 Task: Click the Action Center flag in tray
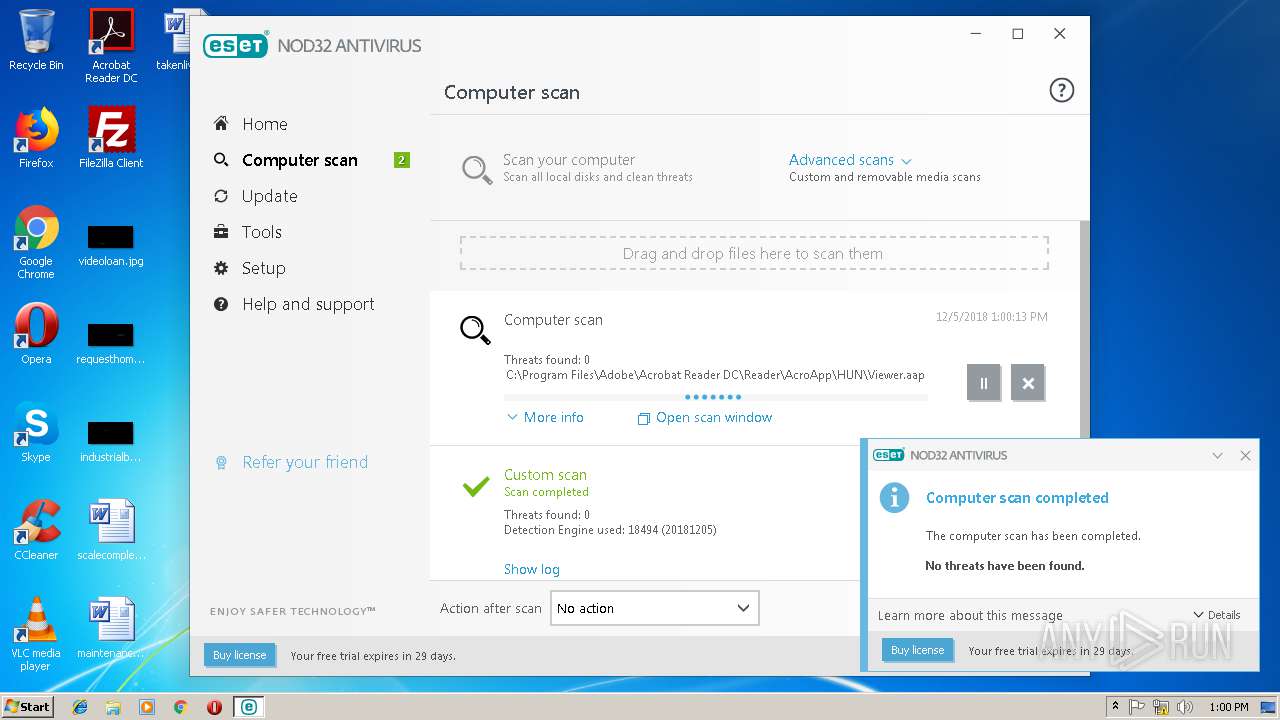click(1138, 707)
